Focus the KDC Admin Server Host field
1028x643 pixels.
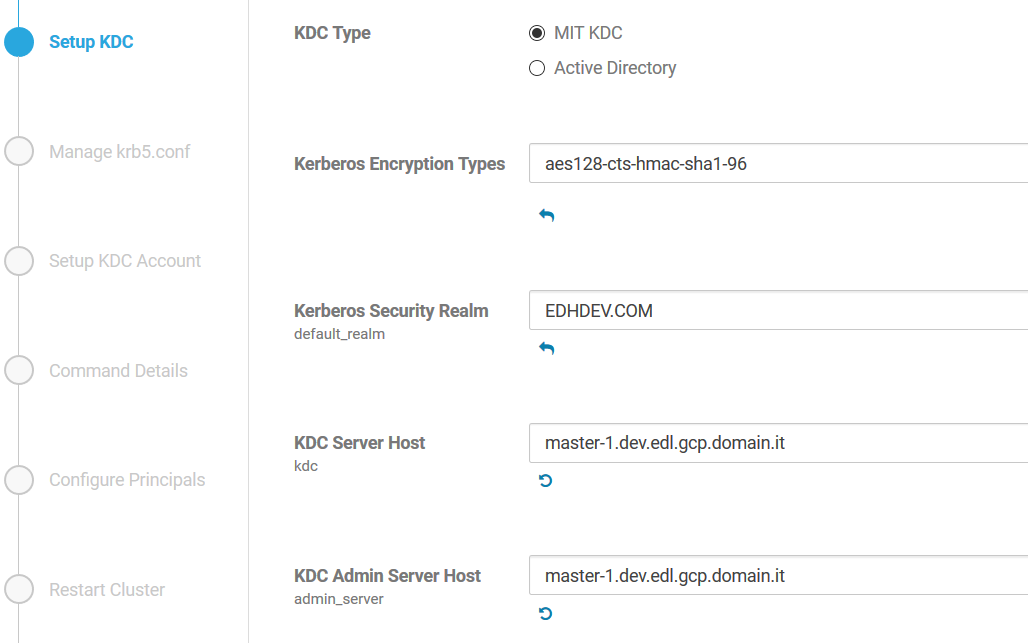coord(778,575)
